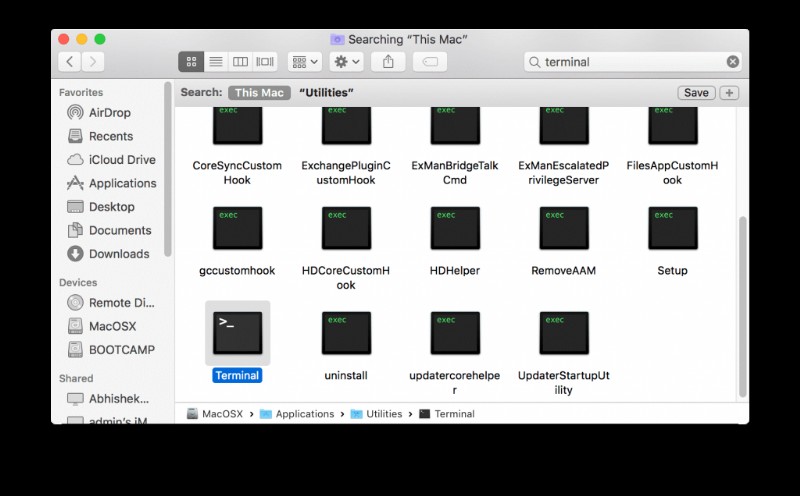Select the CoreSyncCustomHook exec icon

click(237, 126)
